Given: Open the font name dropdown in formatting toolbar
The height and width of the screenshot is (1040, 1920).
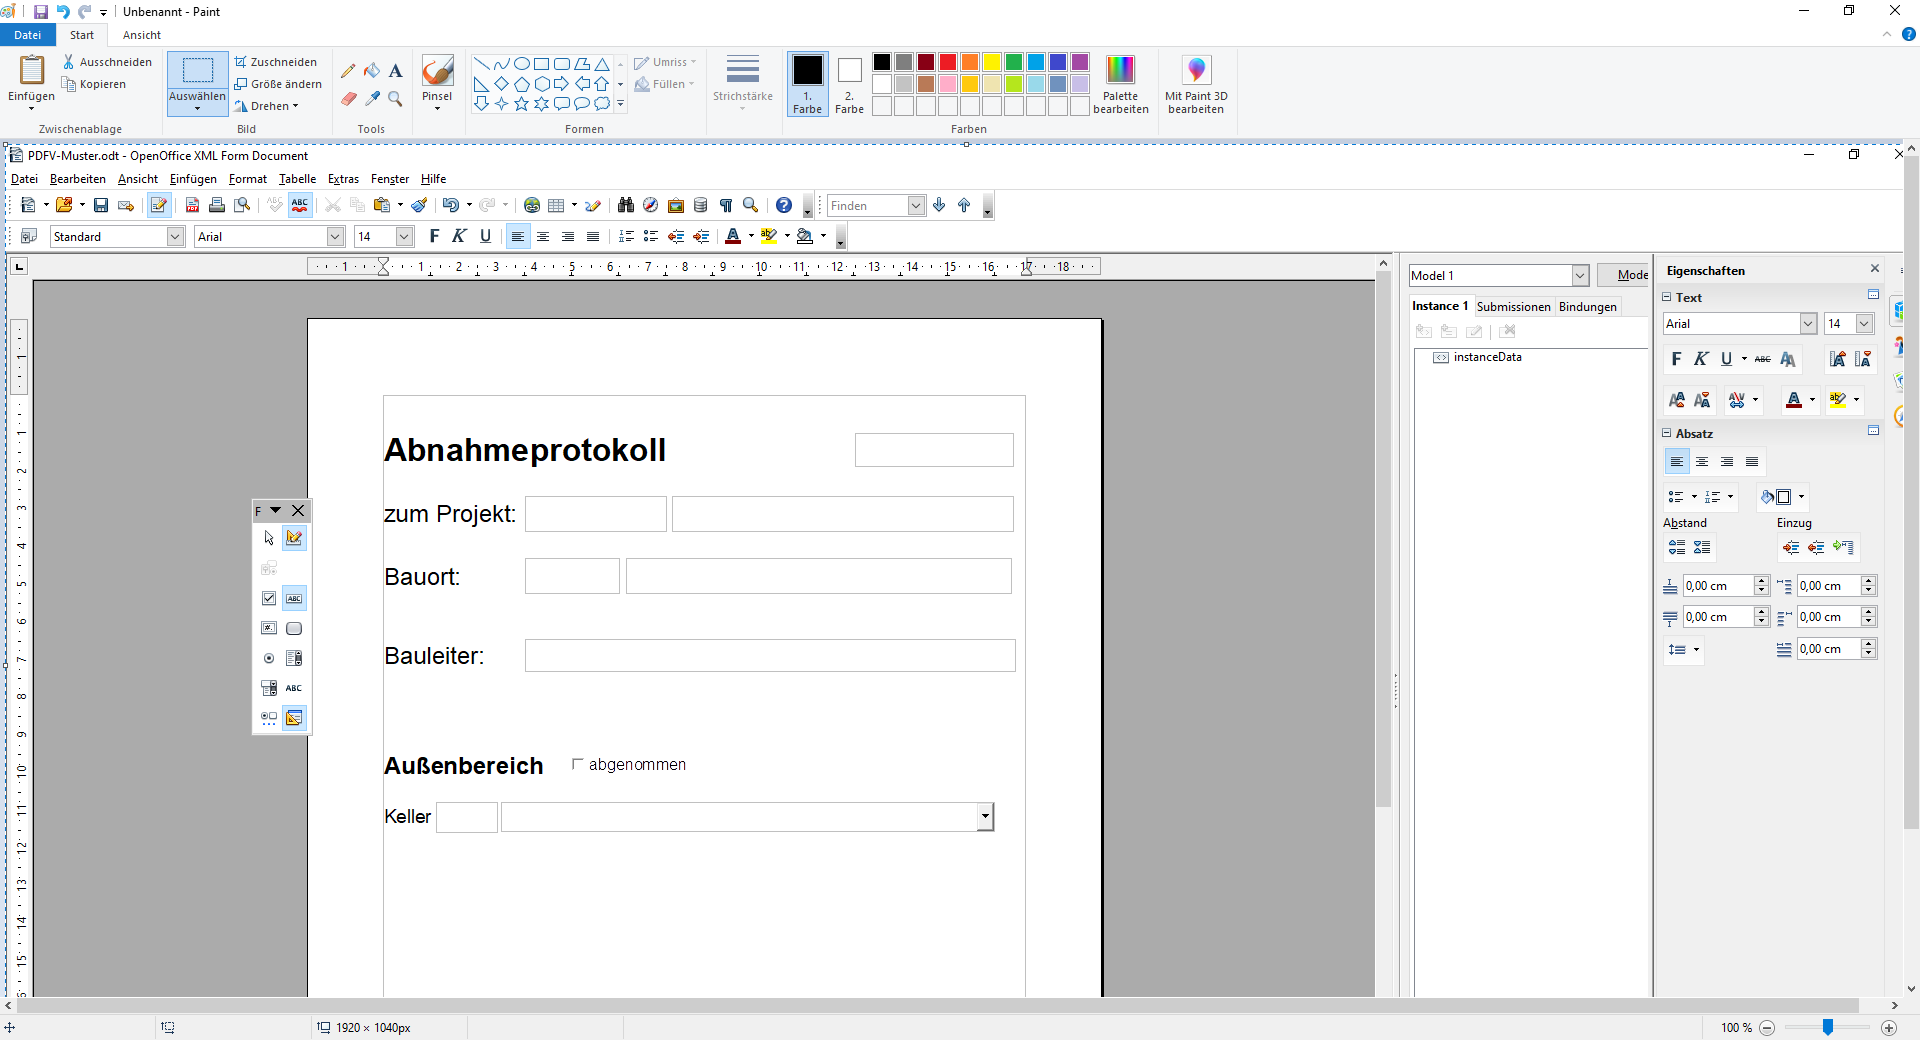Looking at the screenshot, I should coord(336,236).
